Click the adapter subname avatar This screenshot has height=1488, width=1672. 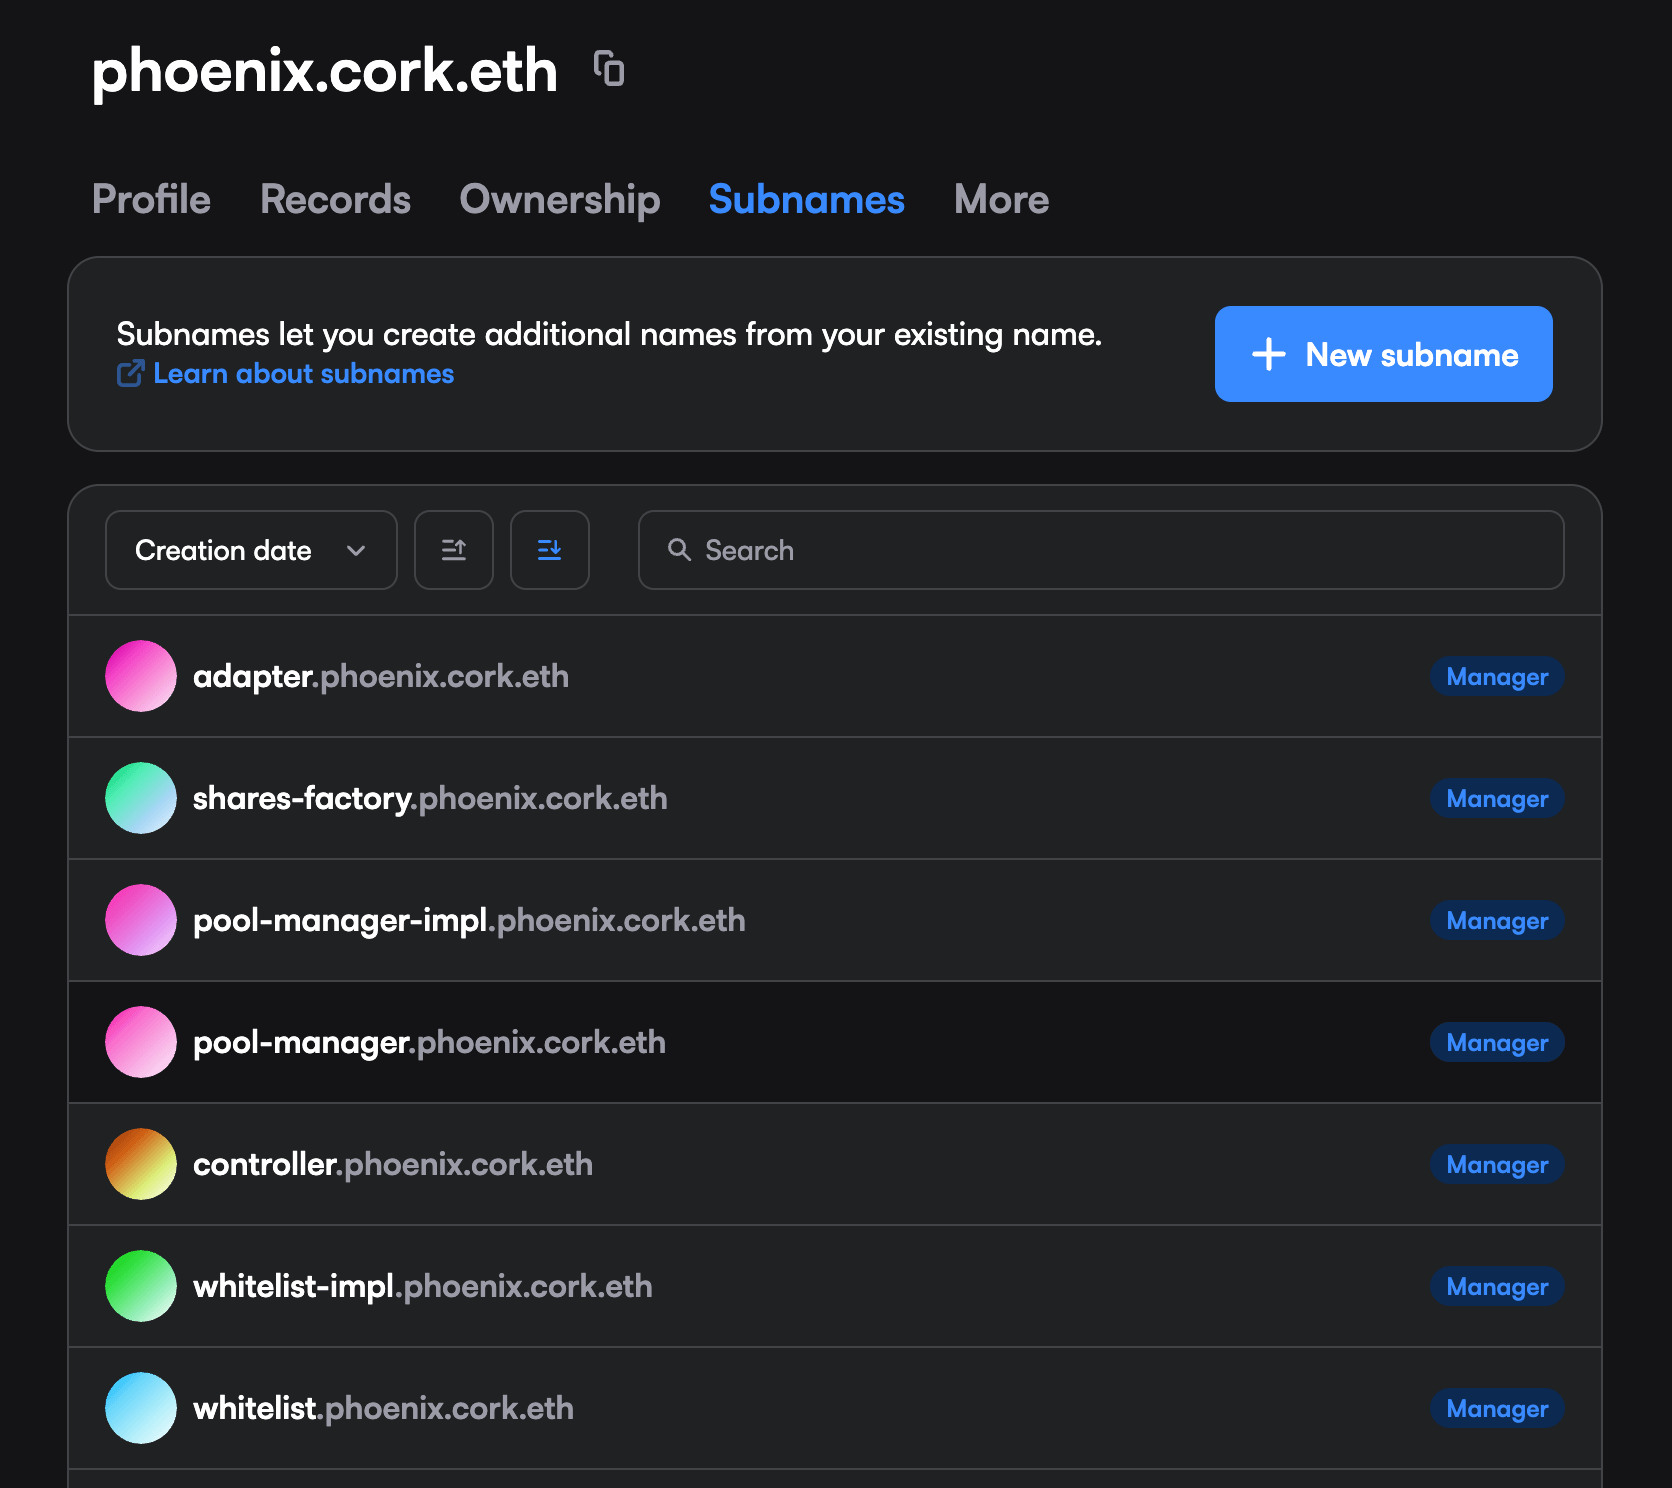pyautogui.click(x=141, y=676)
